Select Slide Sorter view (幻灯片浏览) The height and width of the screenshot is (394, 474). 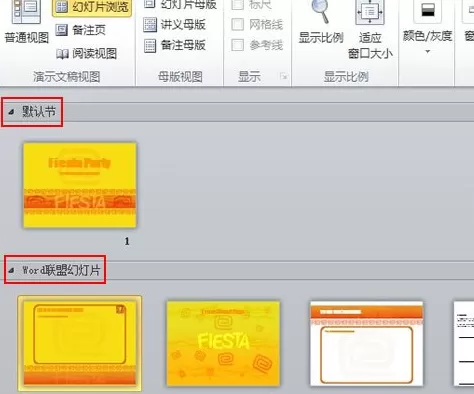(92, 7)
